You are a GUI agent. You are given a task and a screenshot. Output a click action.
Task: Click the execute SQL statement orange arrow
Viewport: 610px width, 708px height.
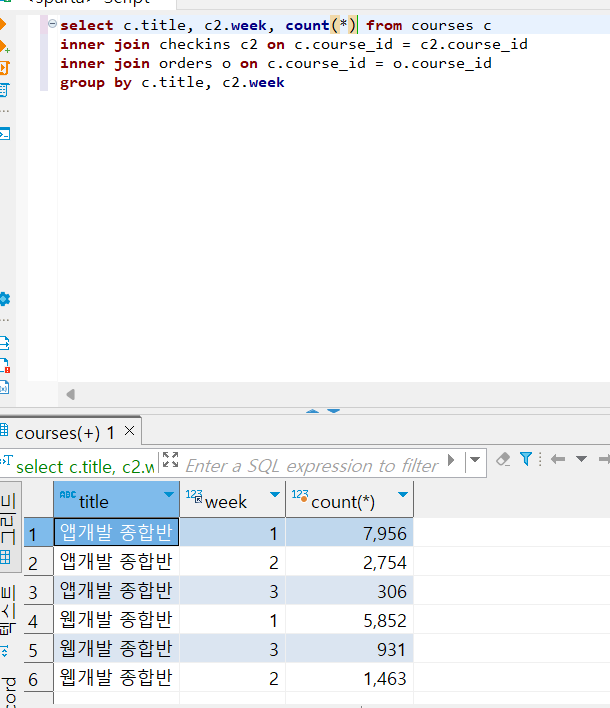(x=2, y=24)
